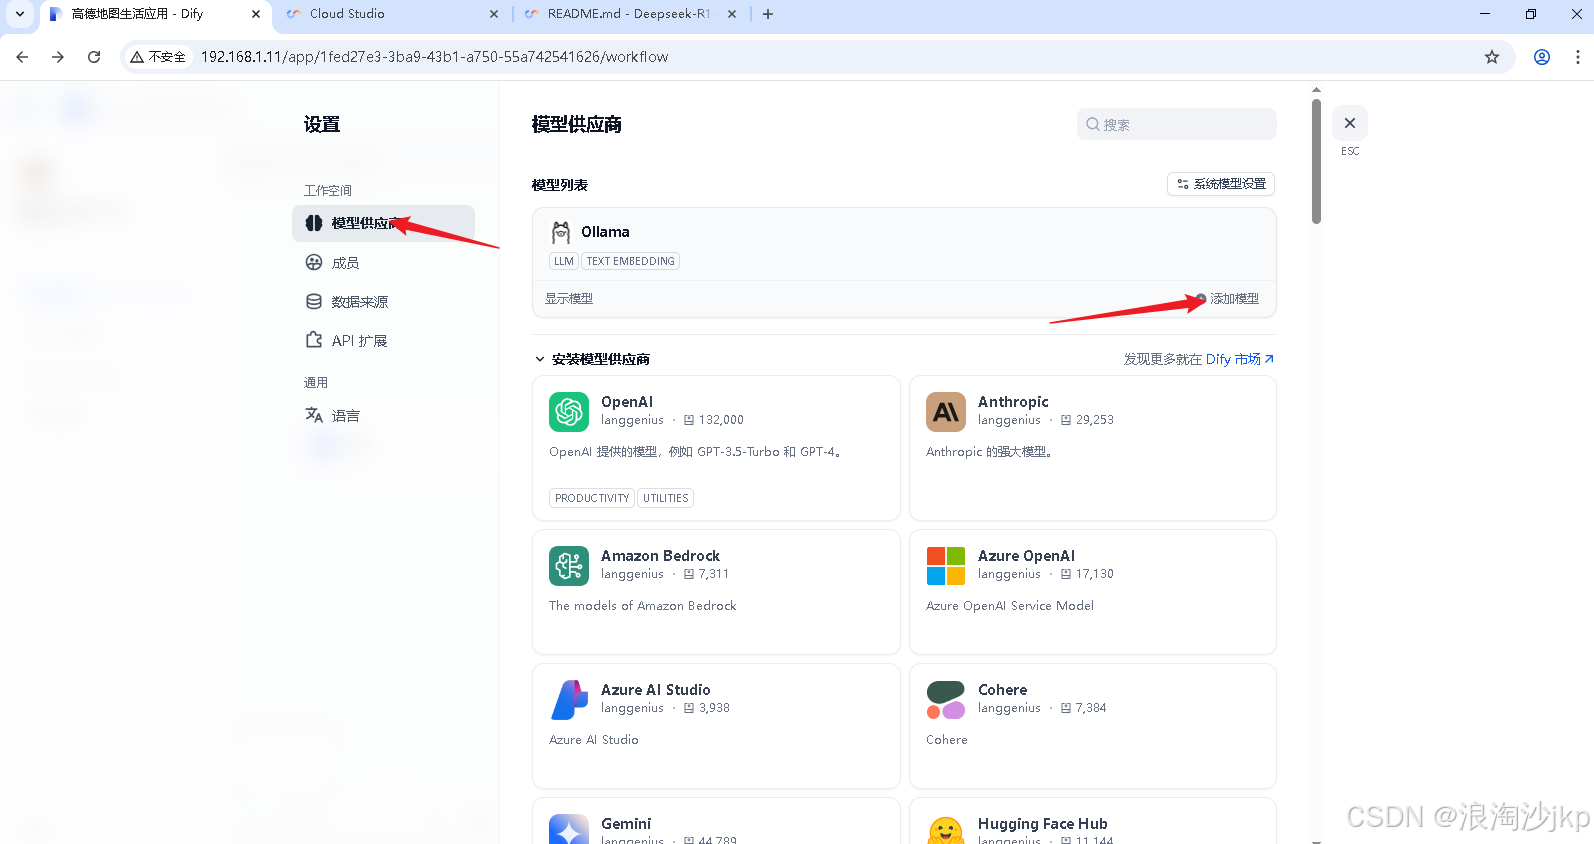Image resolution: width=1594 pixels, height=844 pixels.
Task: Collapse the install model providers section
Action: pyautogui.click(x=540, y=359)
